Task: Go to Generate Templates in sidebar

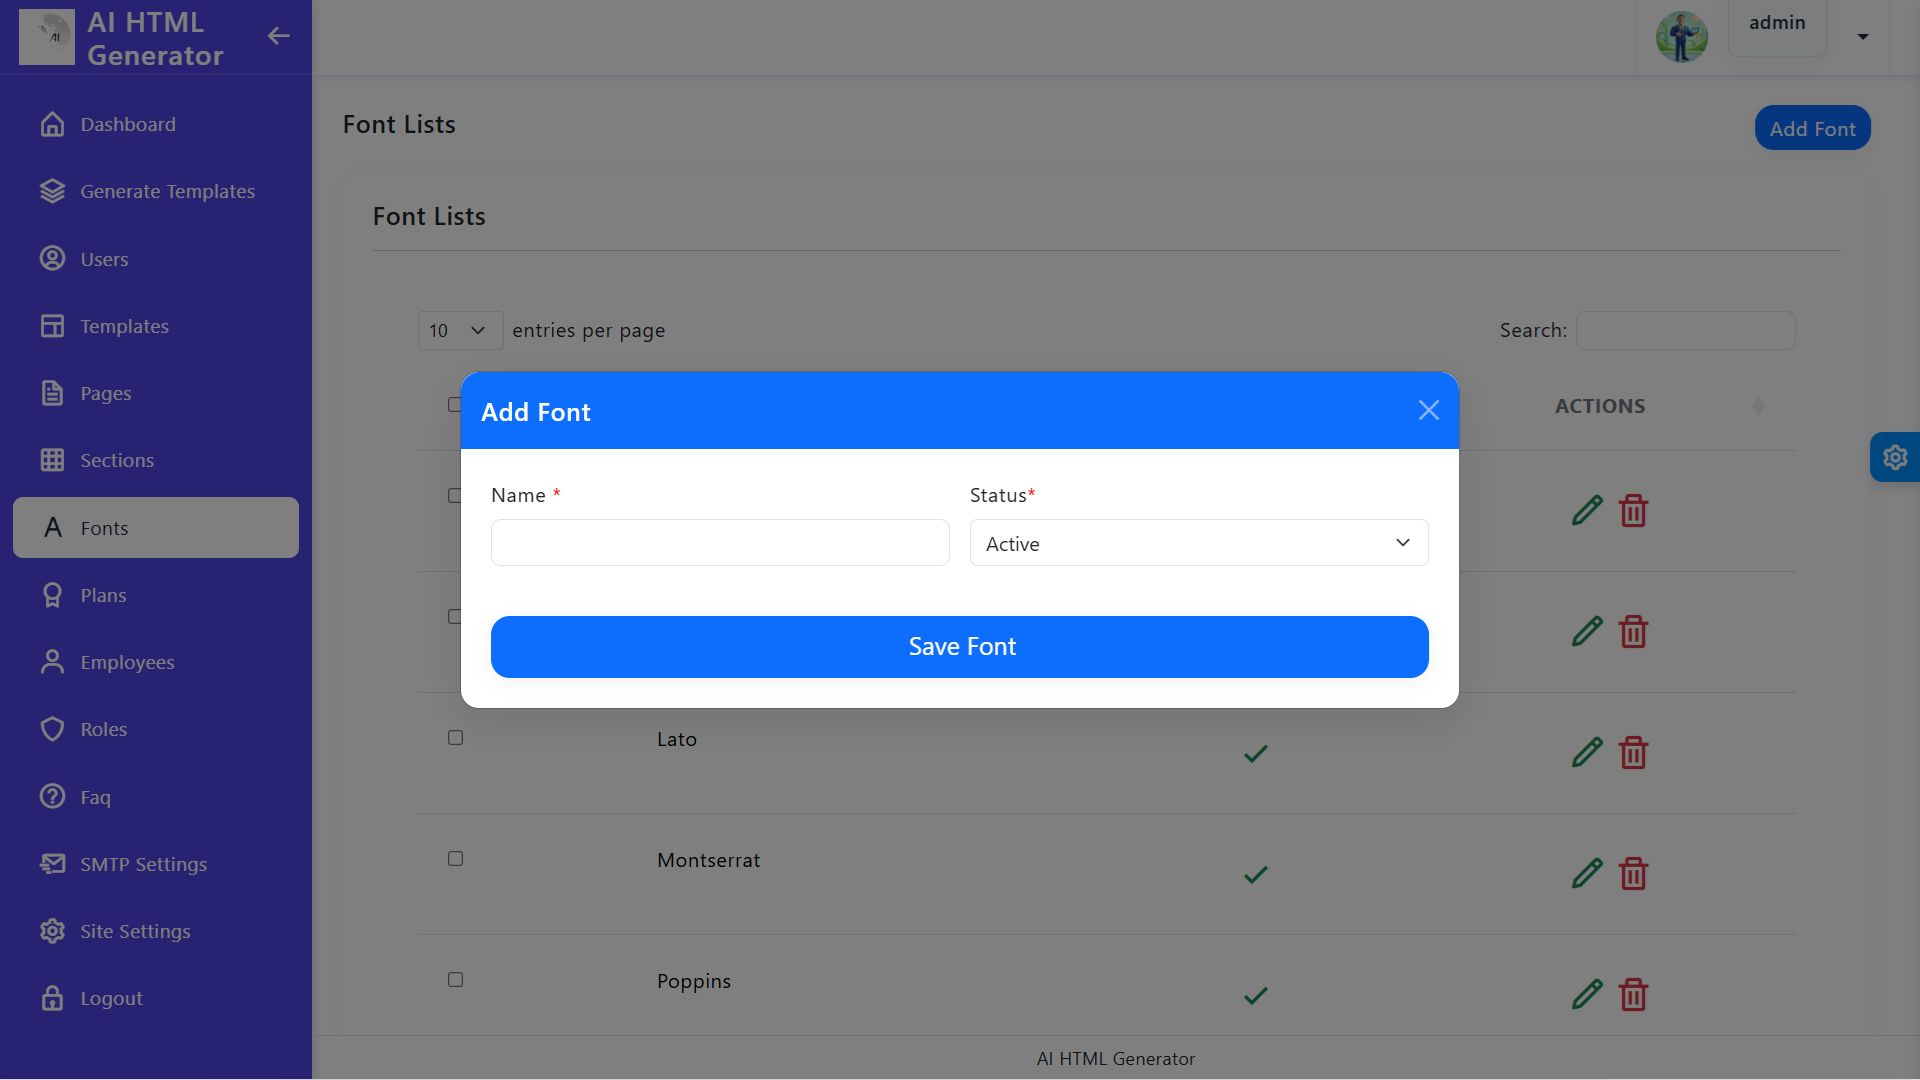Action: pos(167,191)
